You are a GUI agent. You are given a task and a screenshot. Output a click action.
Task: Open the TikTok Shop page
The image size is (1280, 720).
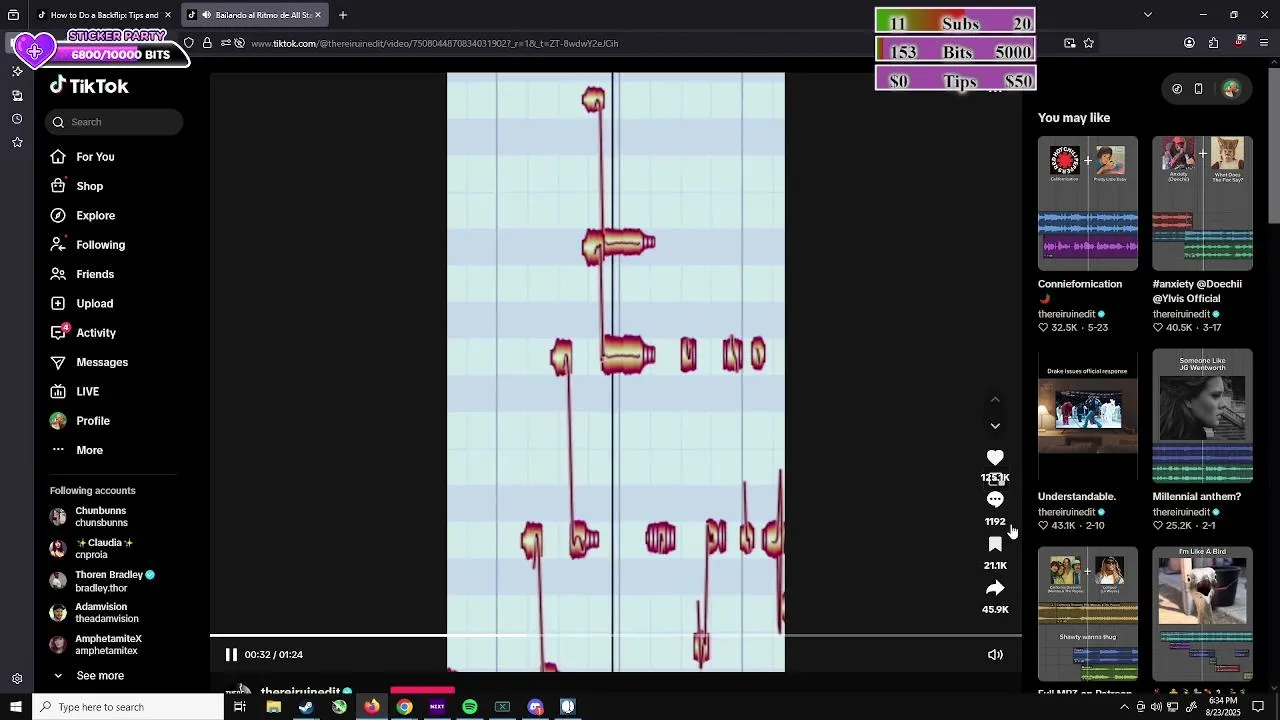tap(89, 186)
